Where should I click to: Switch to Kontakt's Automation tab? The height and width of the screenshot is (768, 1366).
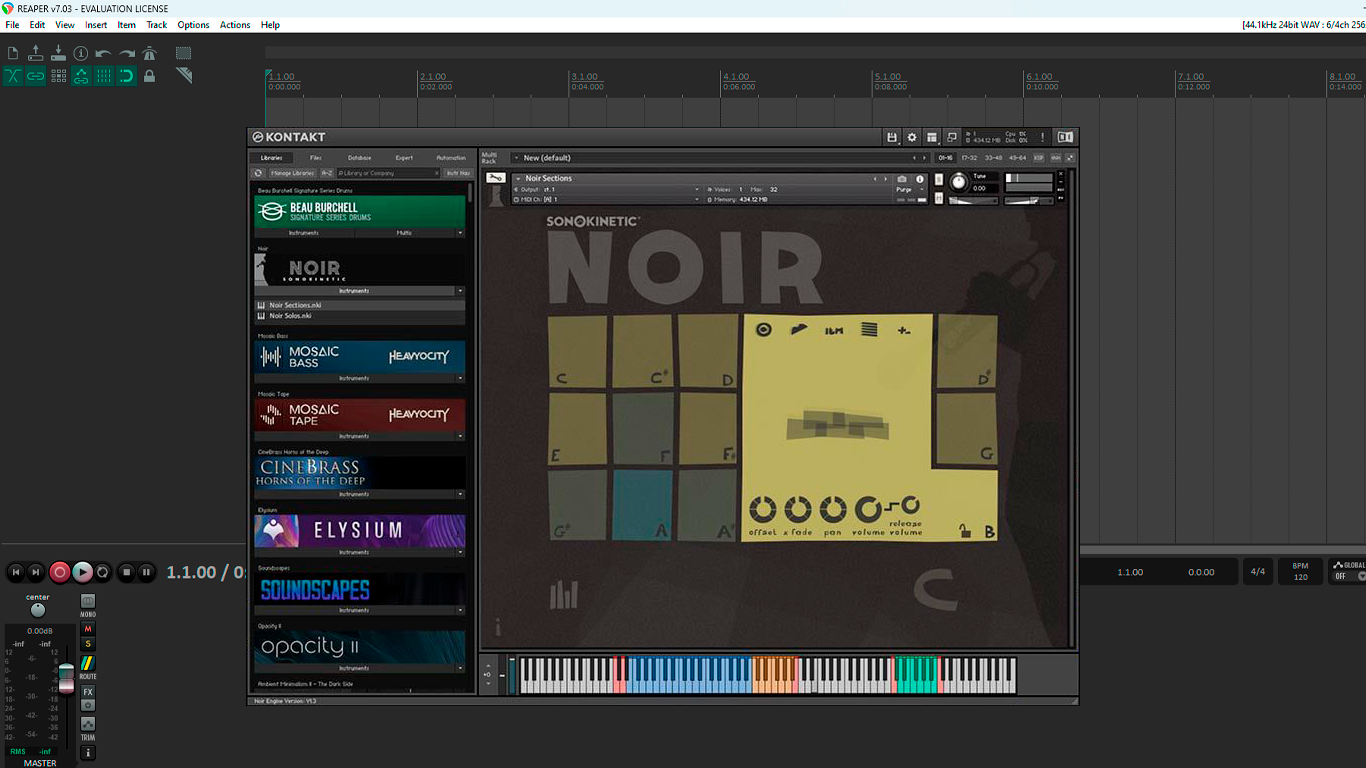(451, 158)
